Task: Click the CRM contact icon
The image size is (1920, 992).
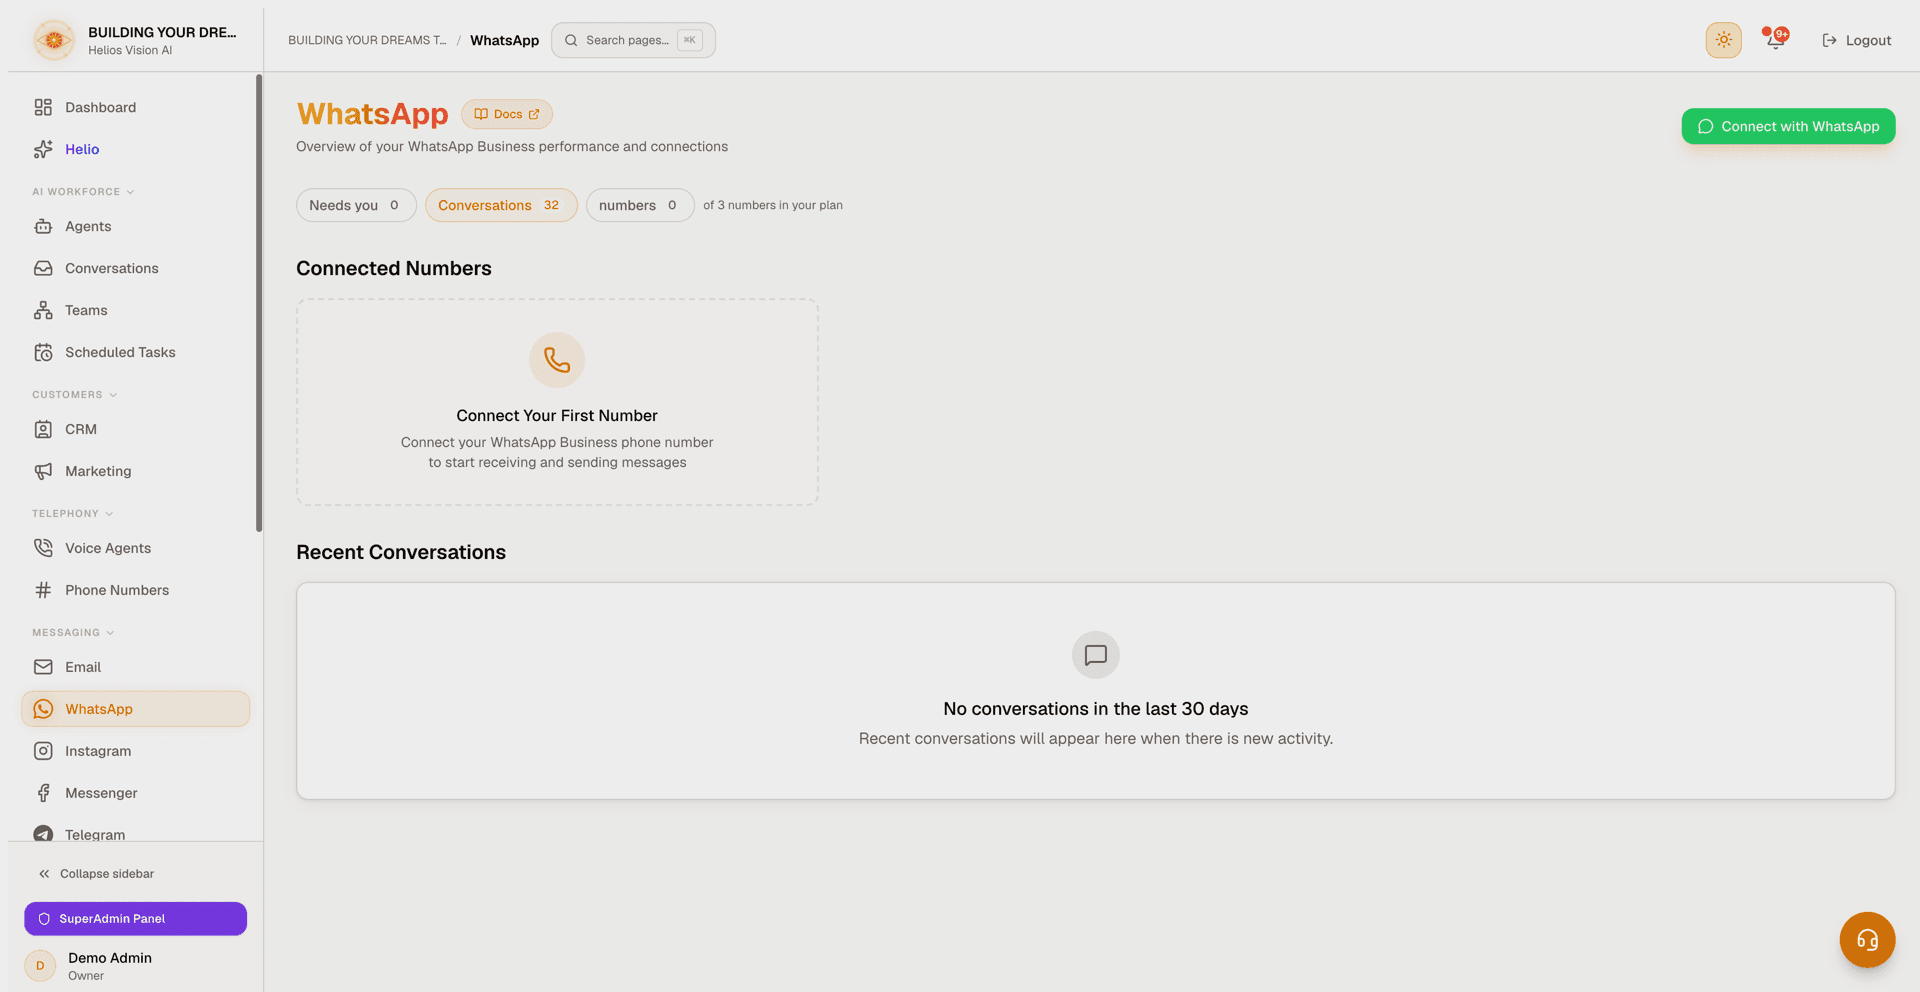Action: point(43,429)
